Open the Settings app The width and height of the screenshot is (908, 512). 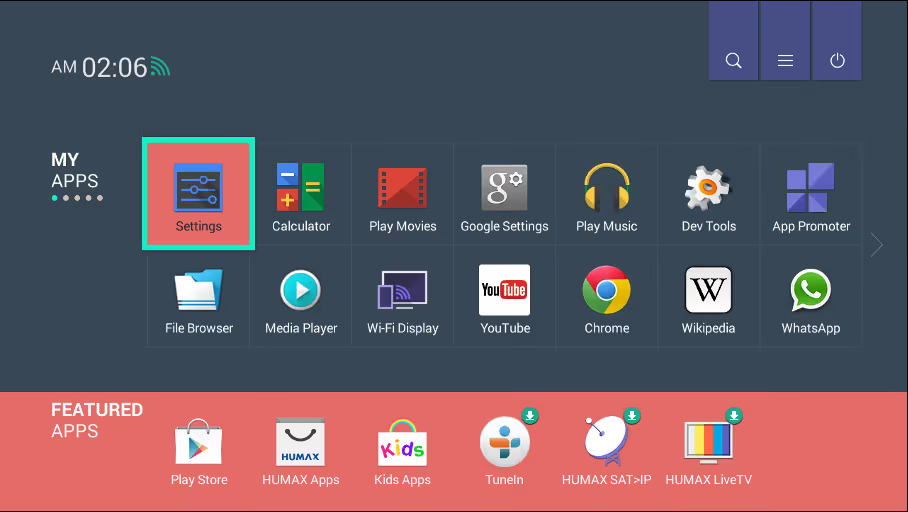click(199, 194)
